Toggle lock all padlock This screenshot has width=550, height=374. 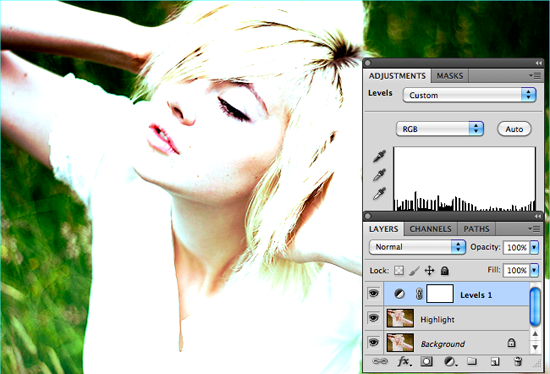(x=444, y=271)
